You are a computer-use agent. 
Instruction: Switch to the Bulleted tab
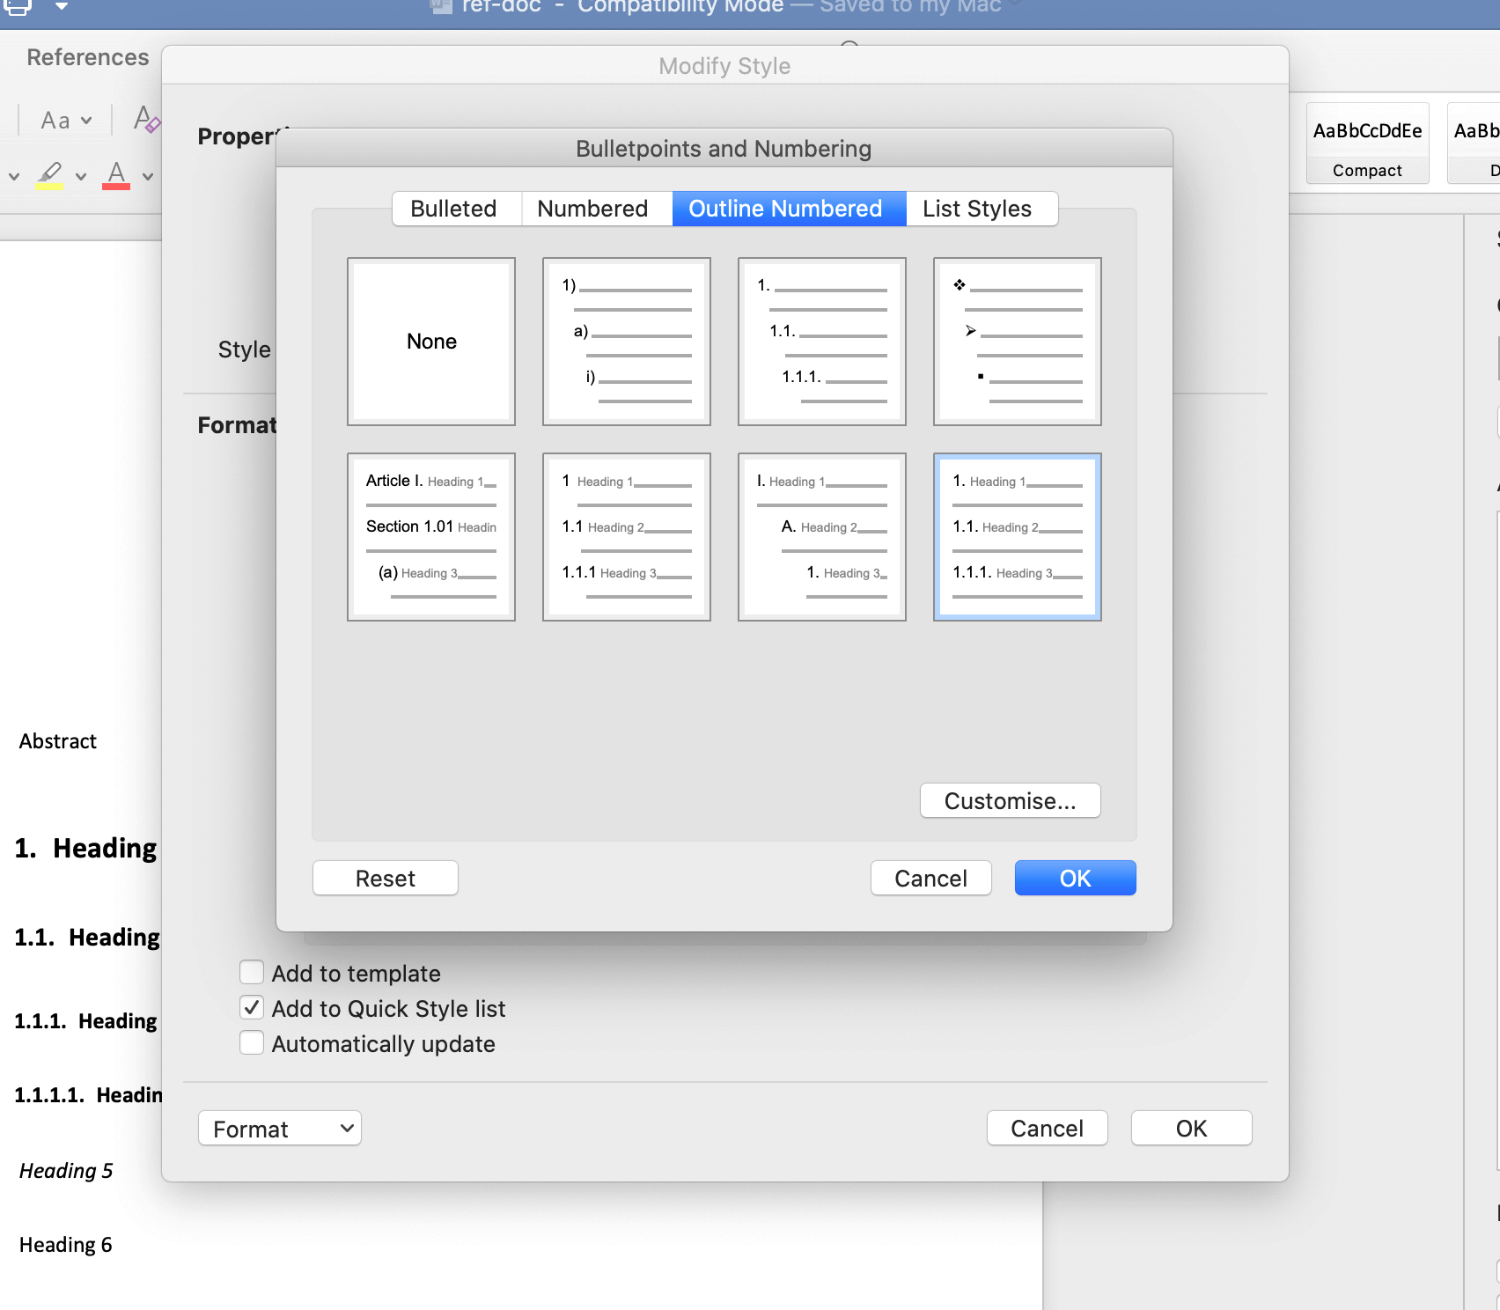click(456, 209)
